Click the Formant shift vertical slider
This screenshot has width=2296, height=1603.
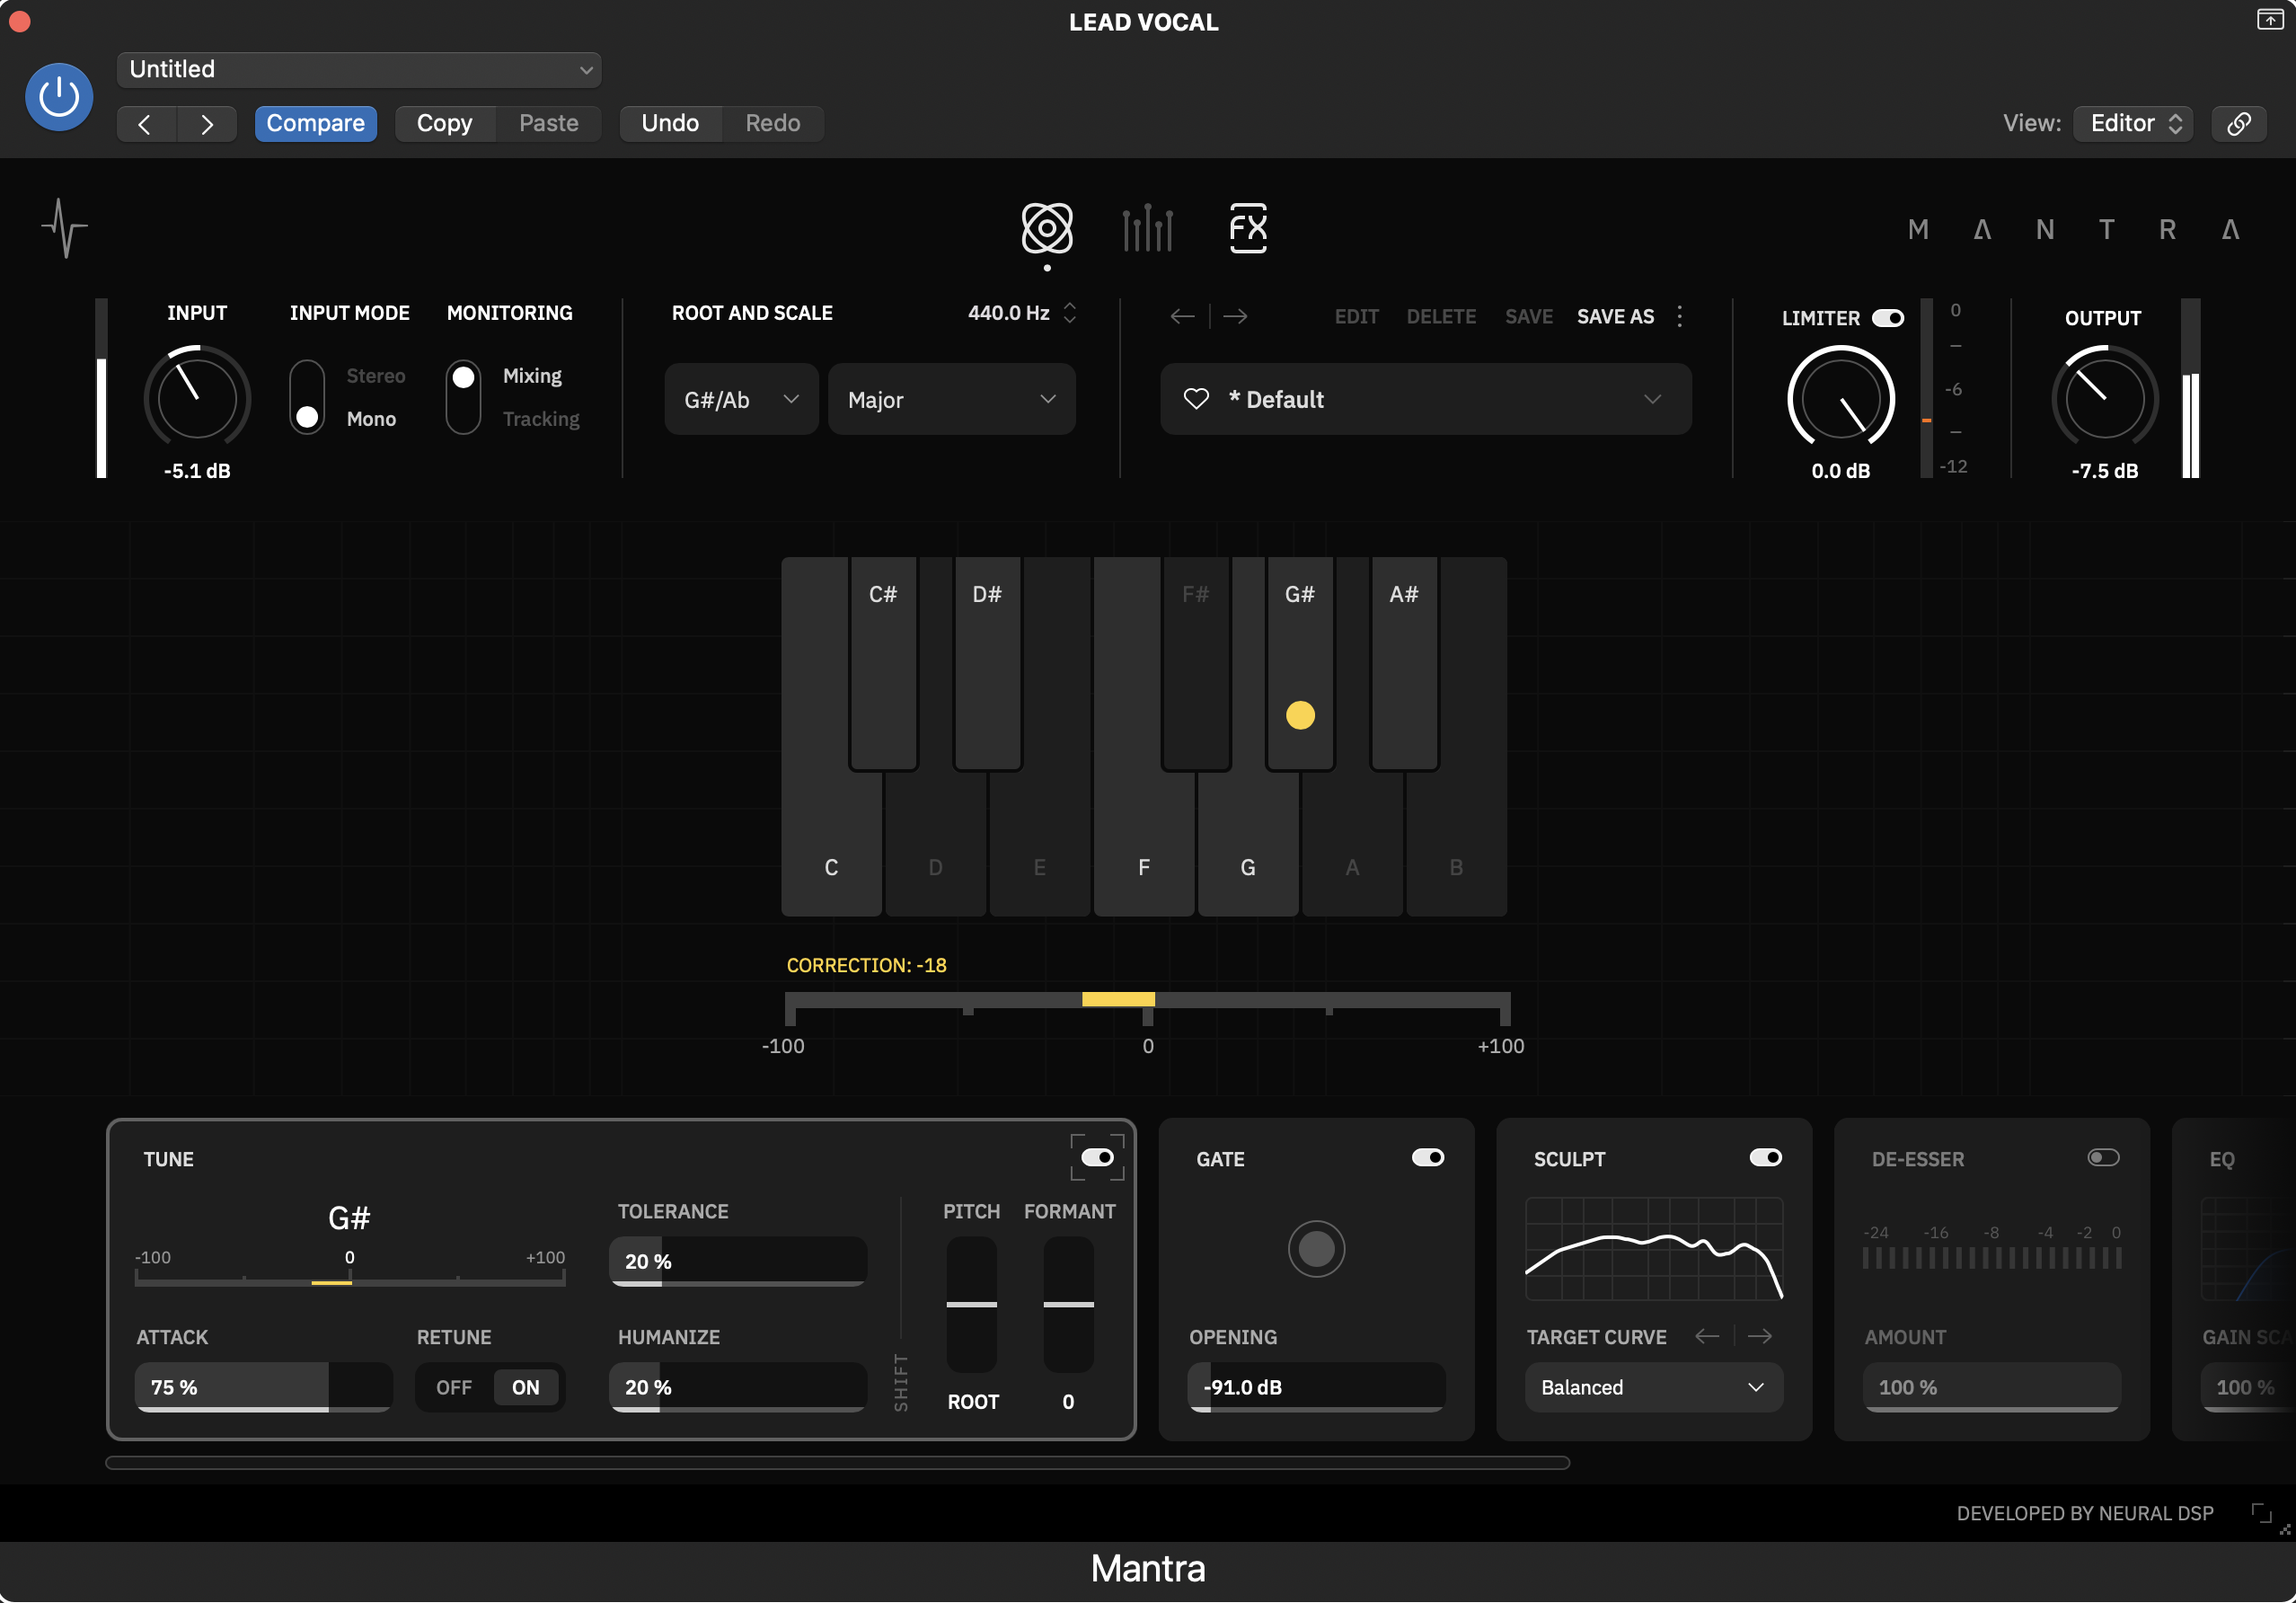point(1068,1304)
